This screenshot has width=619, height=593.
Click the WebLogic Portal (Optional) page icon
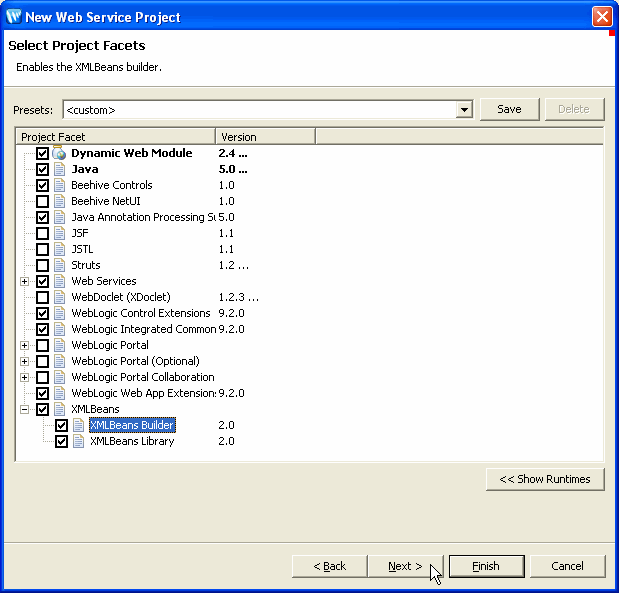coord(60,361)
